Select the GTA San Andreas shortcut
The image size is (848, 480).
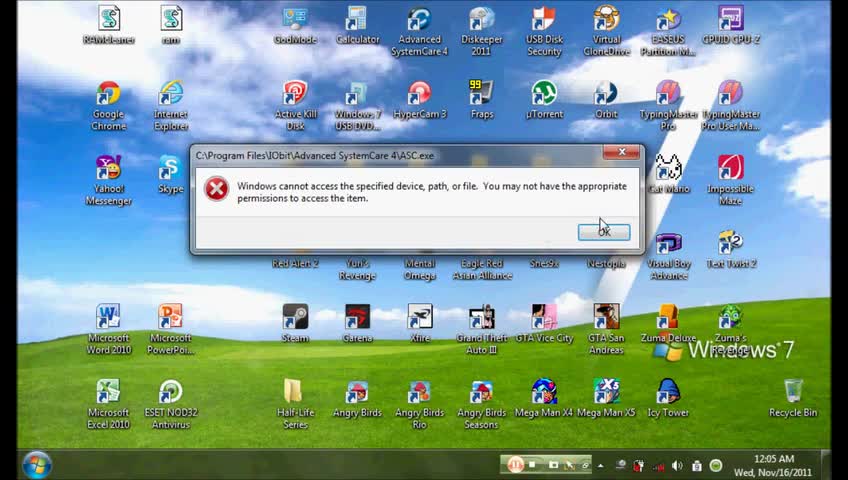[606, 329]
